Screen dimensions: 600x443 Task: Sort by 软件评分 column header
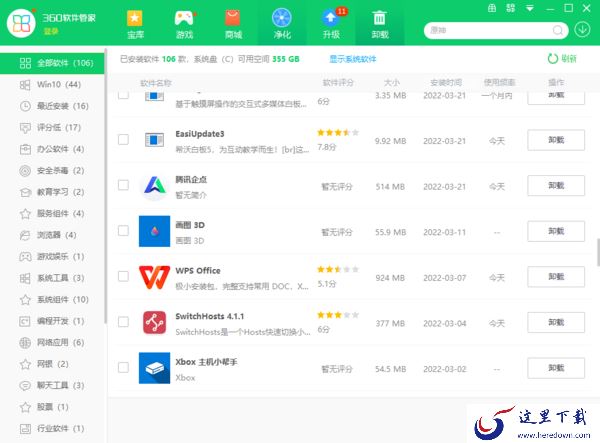coord(338,83)
